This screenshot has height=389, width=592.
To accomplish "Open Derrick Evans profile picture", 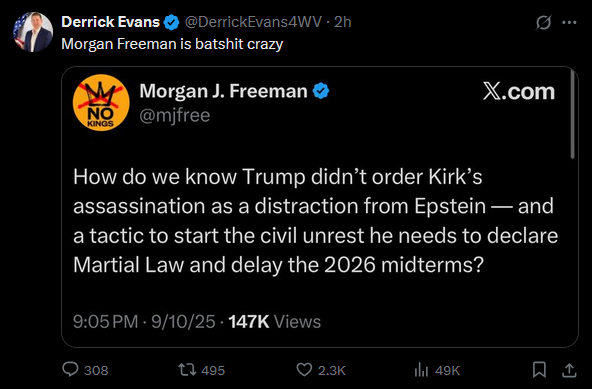I will tap(33, 32).
